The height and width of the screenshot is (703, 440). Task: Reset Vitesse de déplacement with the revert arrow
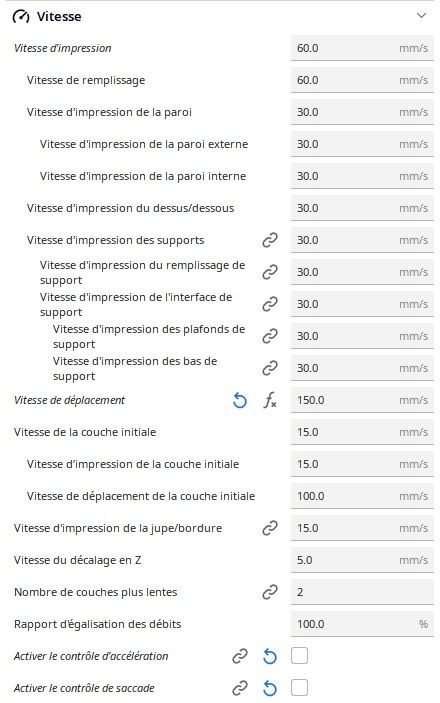click(x=240, y=400)
